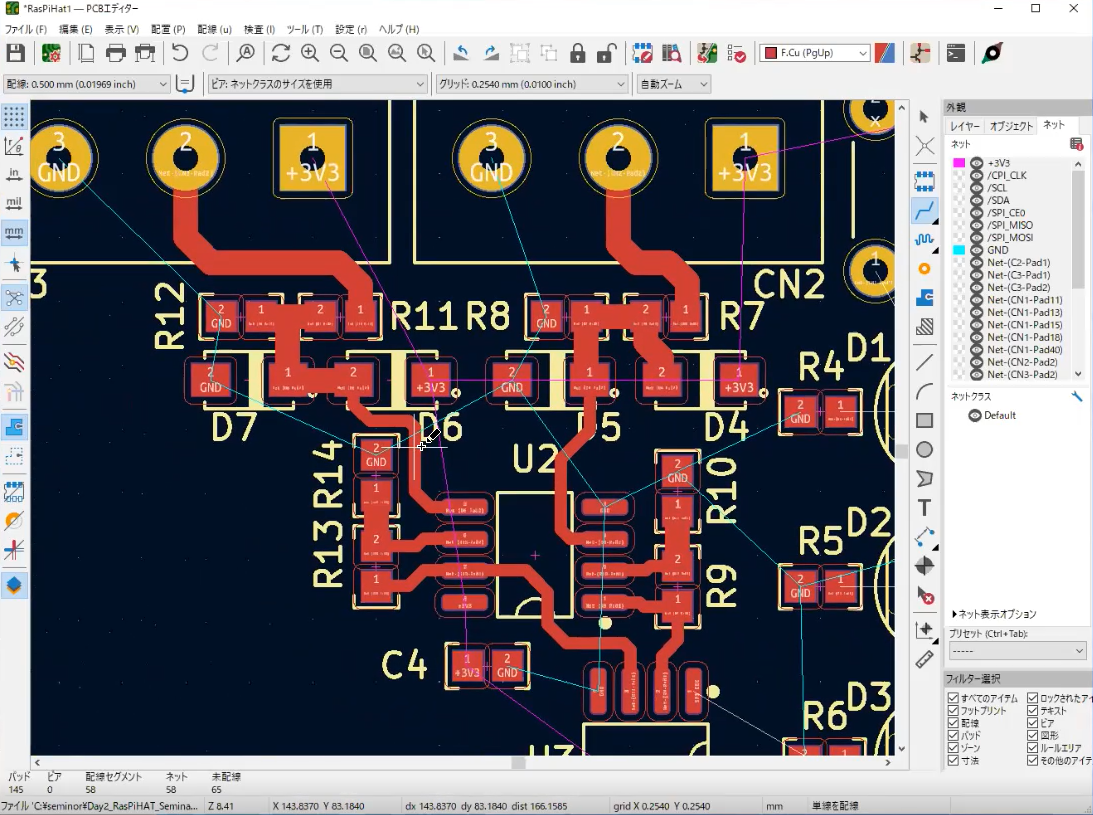This screenshot has width=1093, height=815.
Task: Expand ネット表示オプション section
Action: click(x=993, y=614)
